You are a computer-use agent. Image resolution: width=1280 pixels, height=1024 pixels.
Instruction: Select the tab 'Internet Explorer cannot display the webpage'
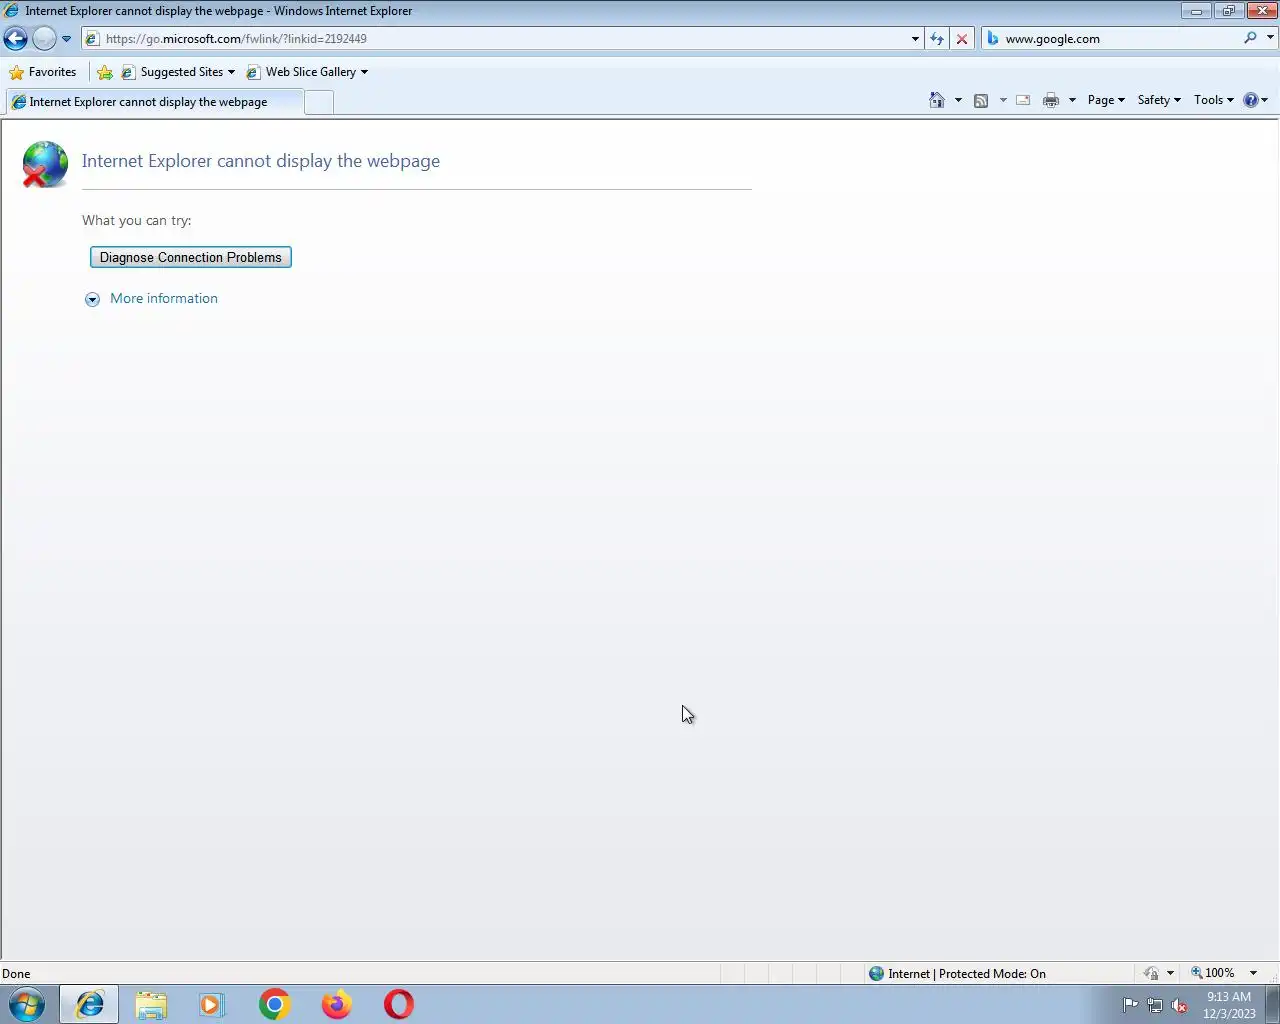click(153, 102)
